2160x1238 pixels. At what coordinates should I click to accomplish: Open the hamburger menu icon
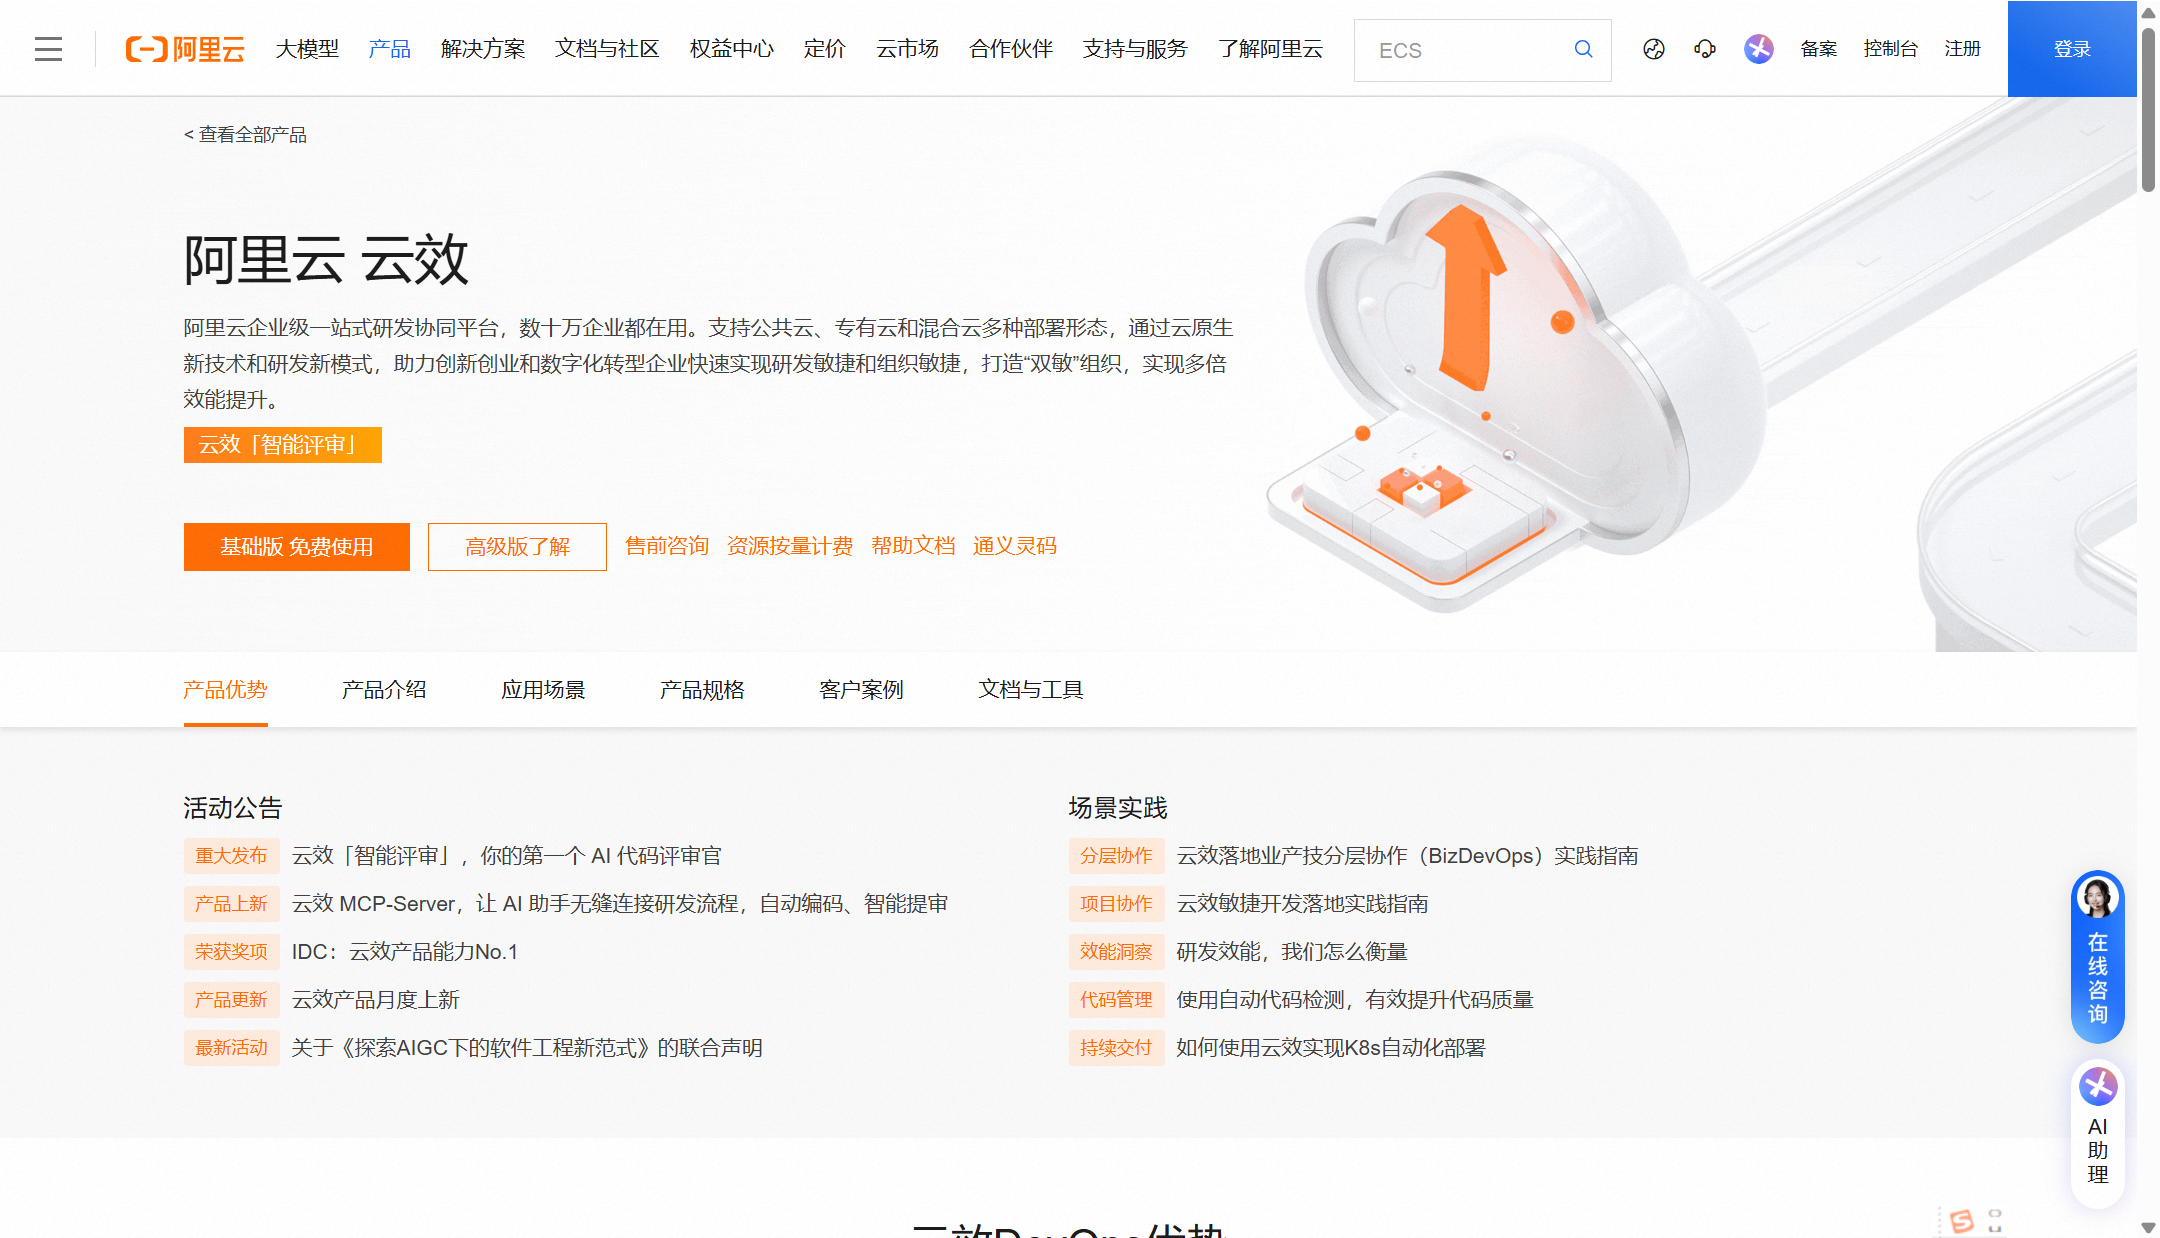coord(48,49)
